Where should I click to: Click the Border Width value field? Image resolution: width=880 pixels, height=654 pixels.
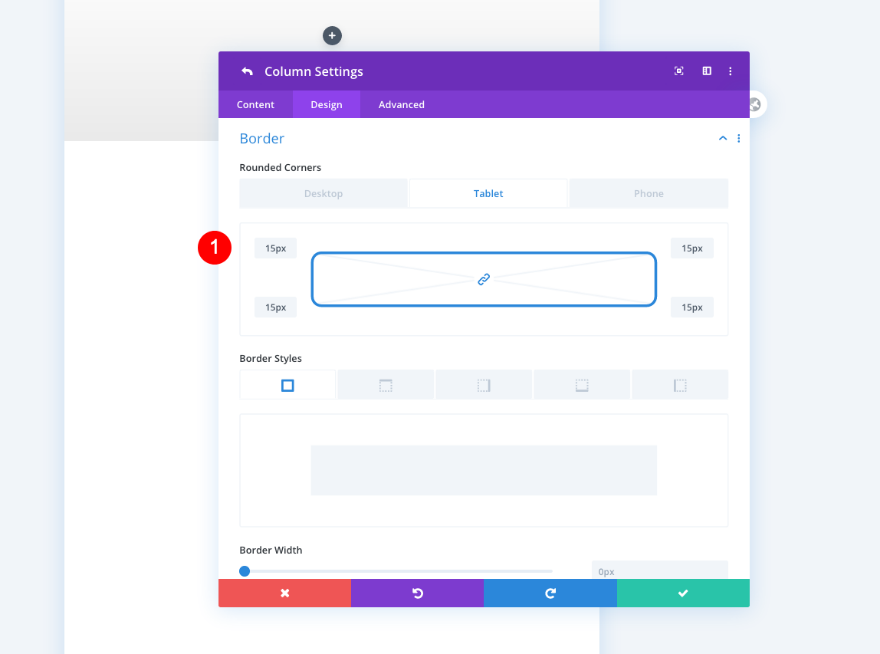659,570
